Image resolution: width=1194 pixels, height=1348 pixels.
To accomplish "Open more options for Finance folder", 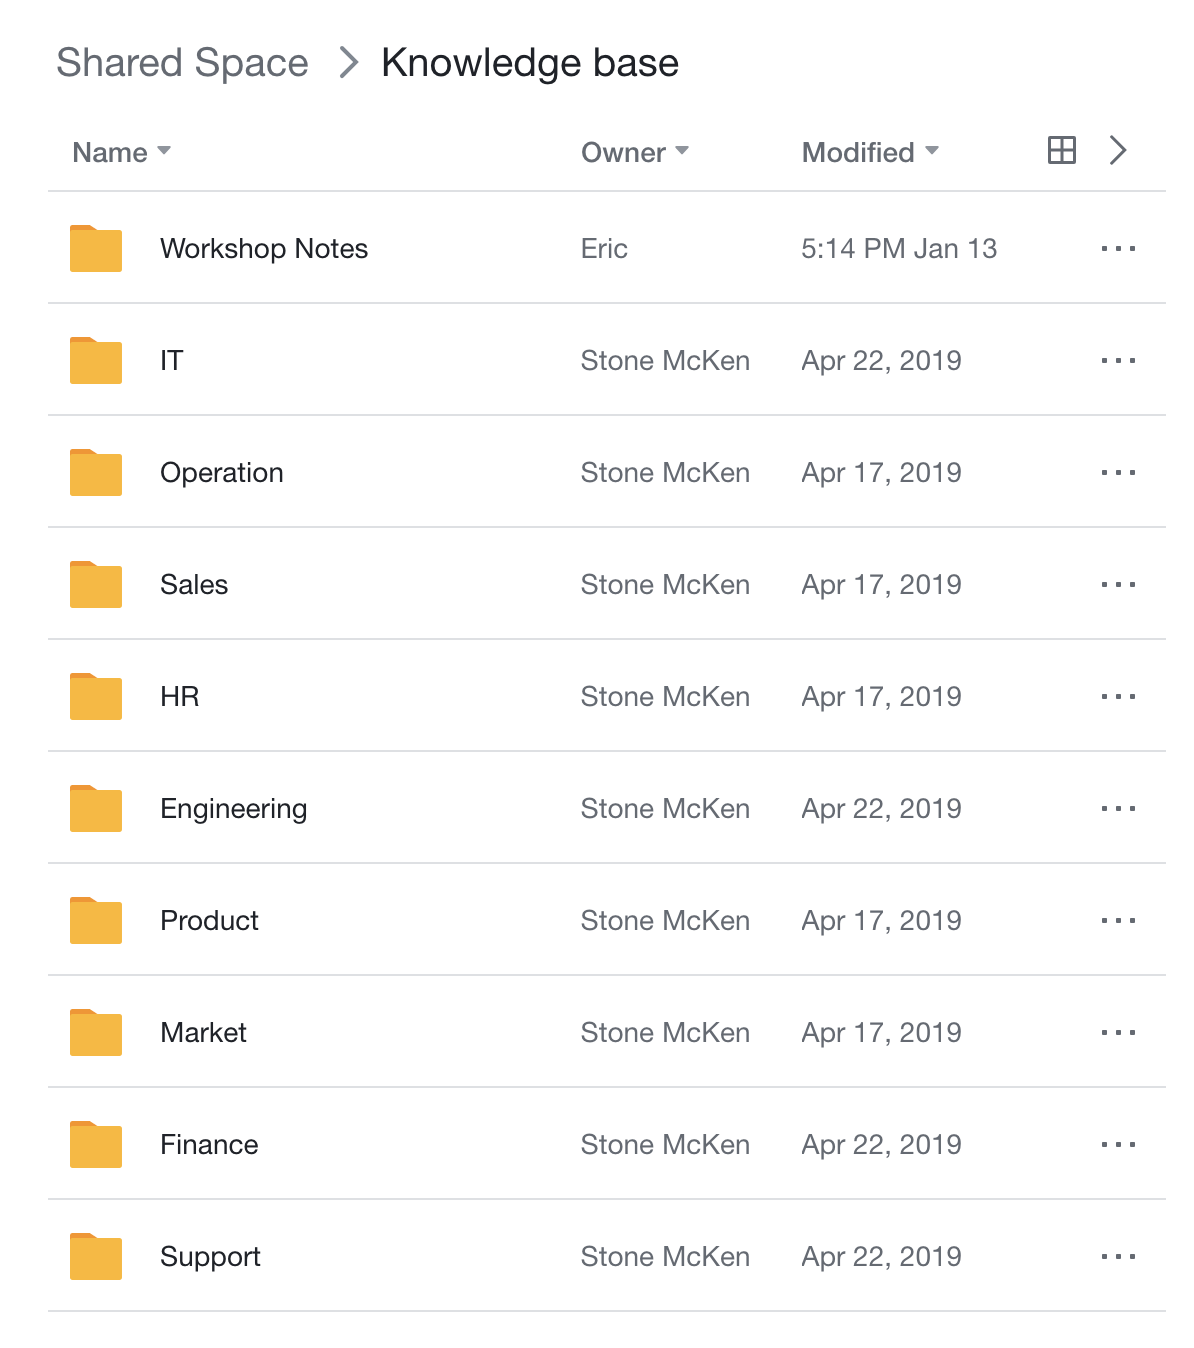I will (x=1118, y=1145).
